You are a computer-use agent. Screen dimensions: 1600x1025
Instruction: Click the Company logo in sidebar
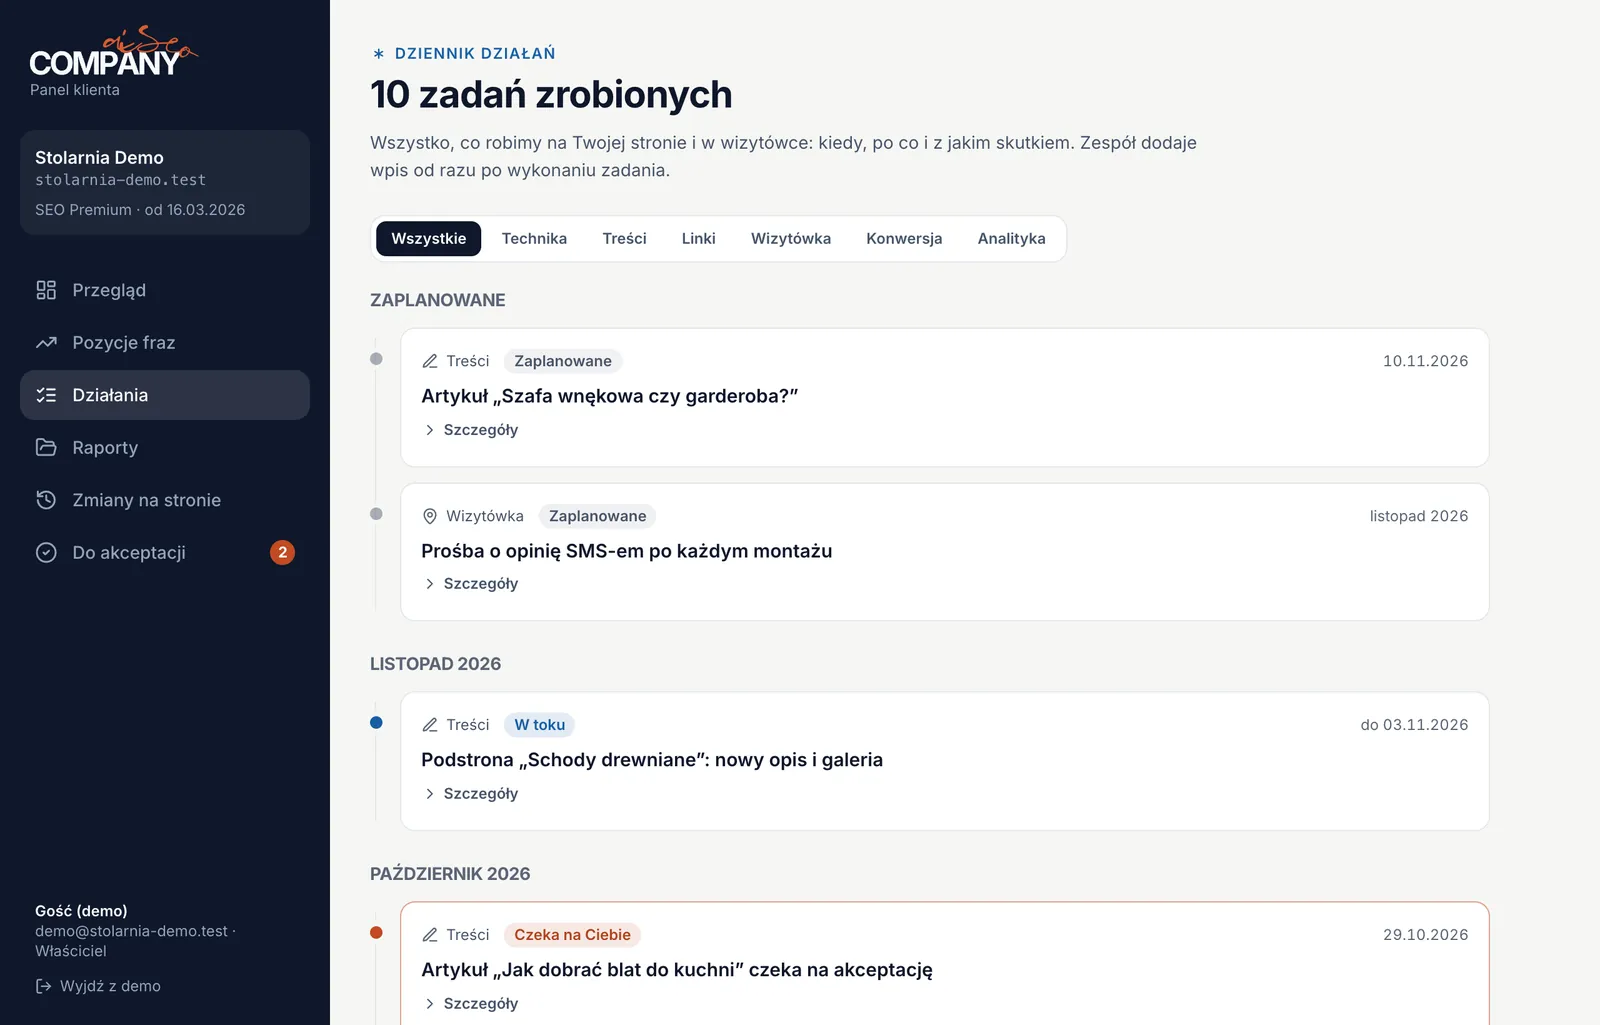(x=113, y=52)
